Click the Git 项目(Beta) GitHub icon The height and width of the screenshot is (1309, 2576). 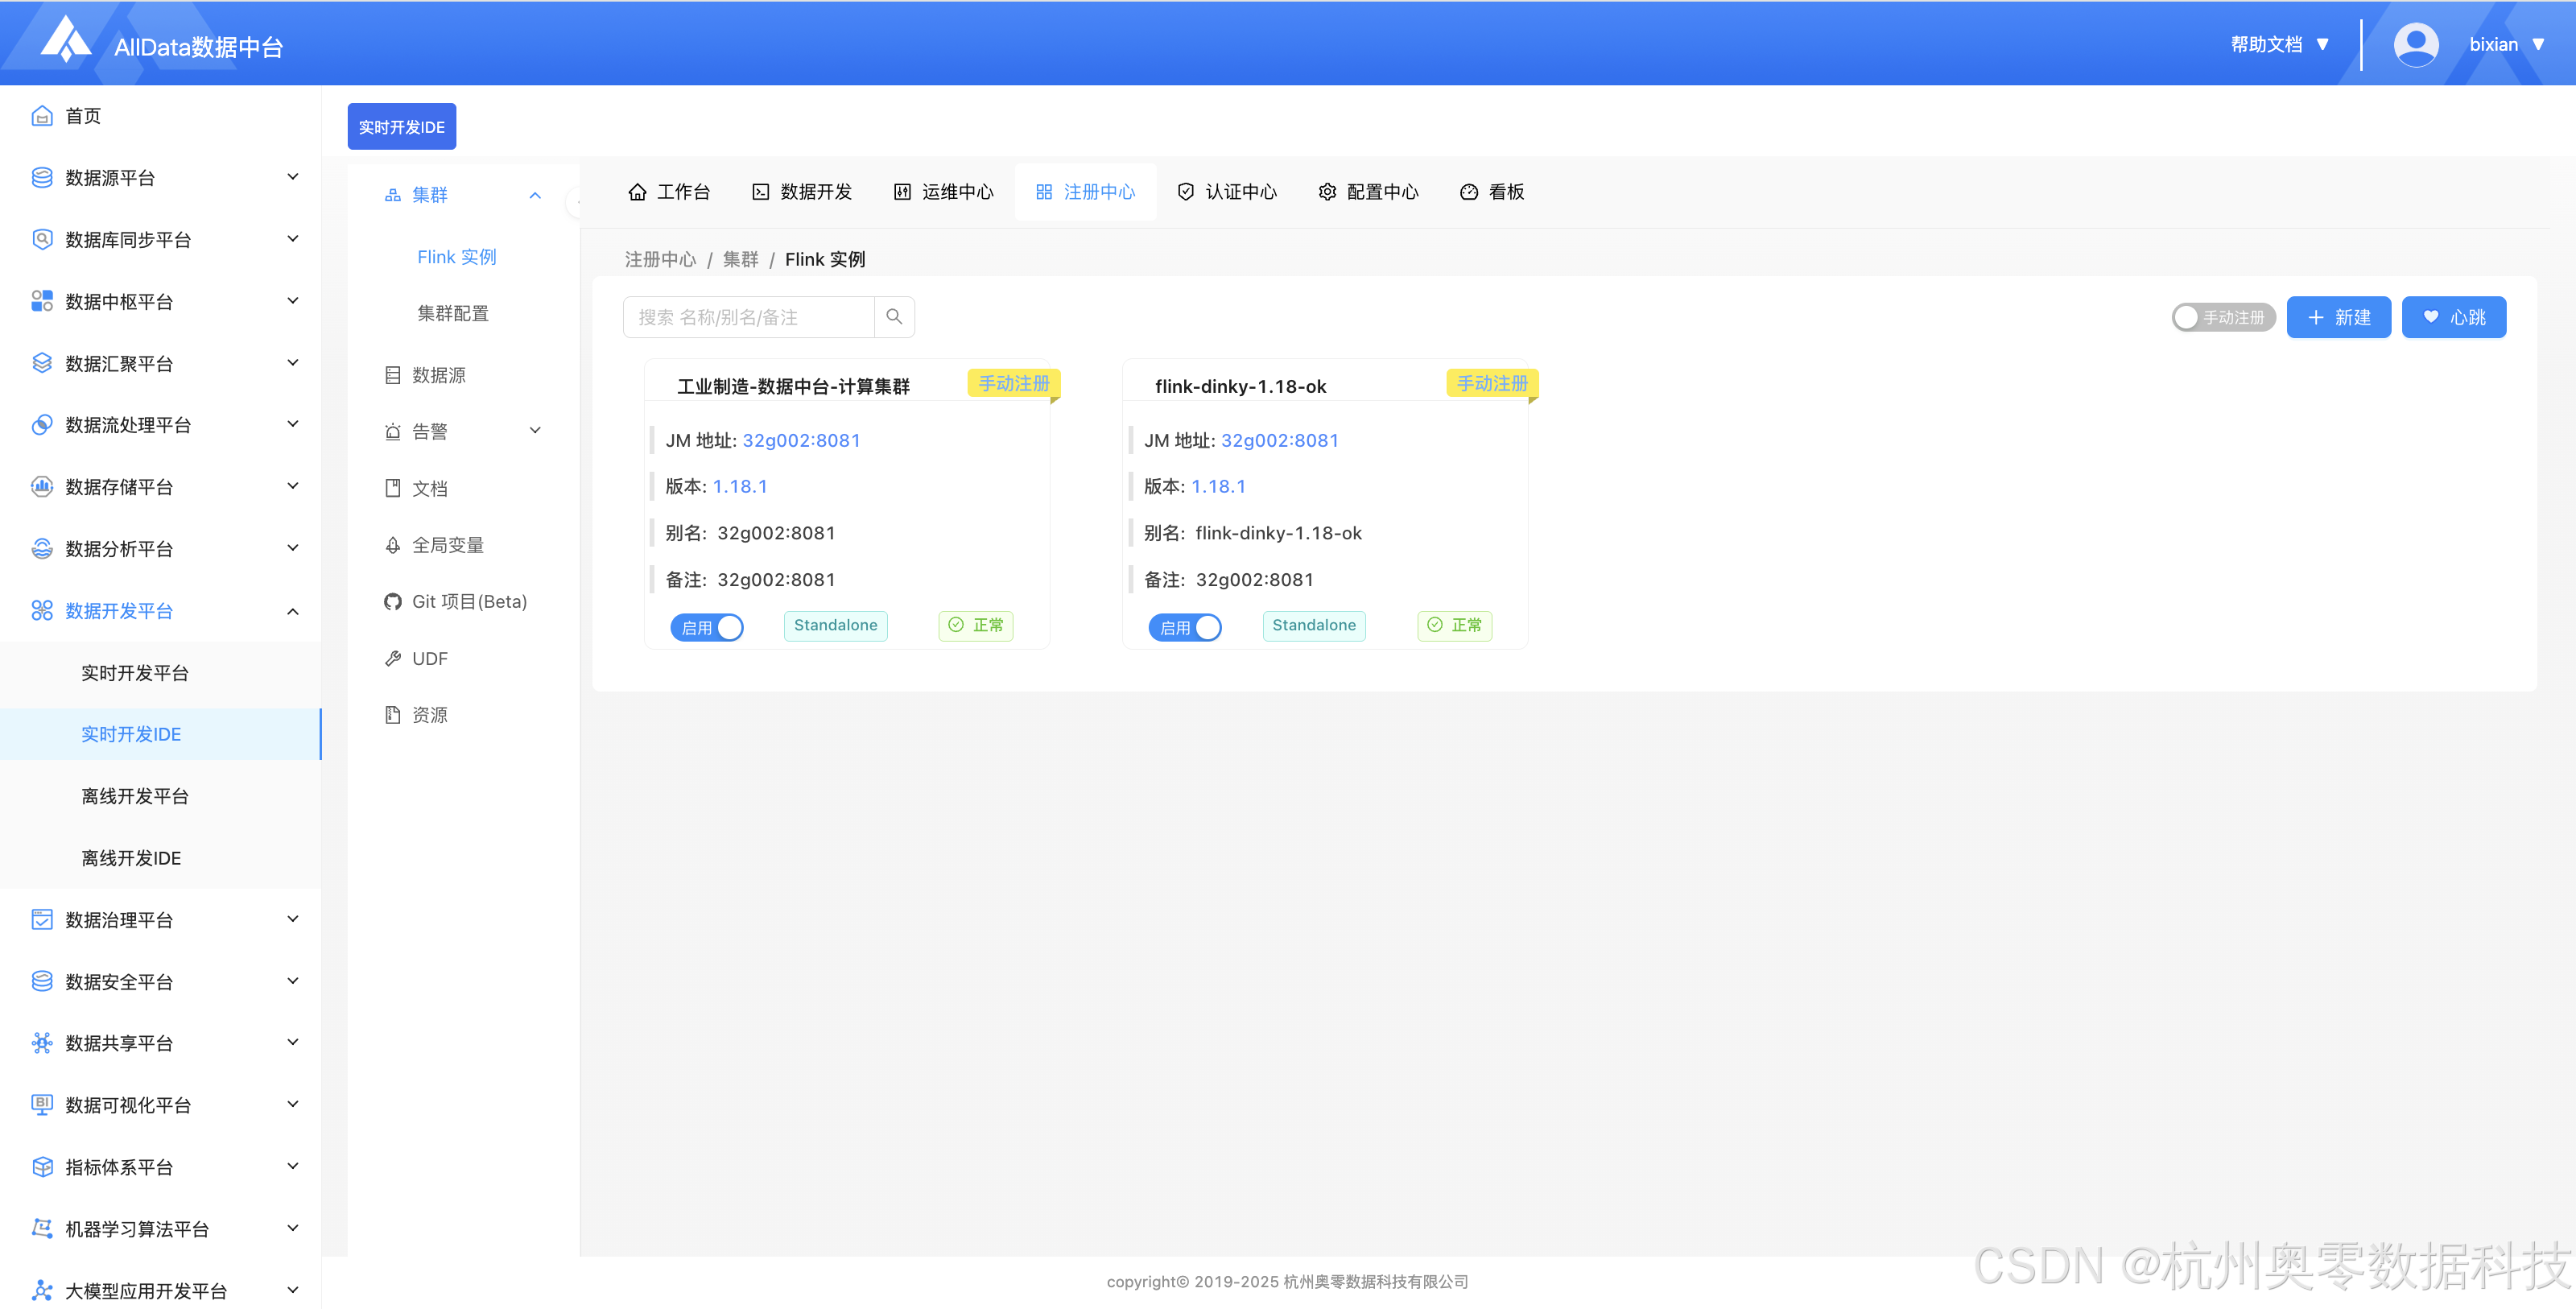[x=392, y=602]
